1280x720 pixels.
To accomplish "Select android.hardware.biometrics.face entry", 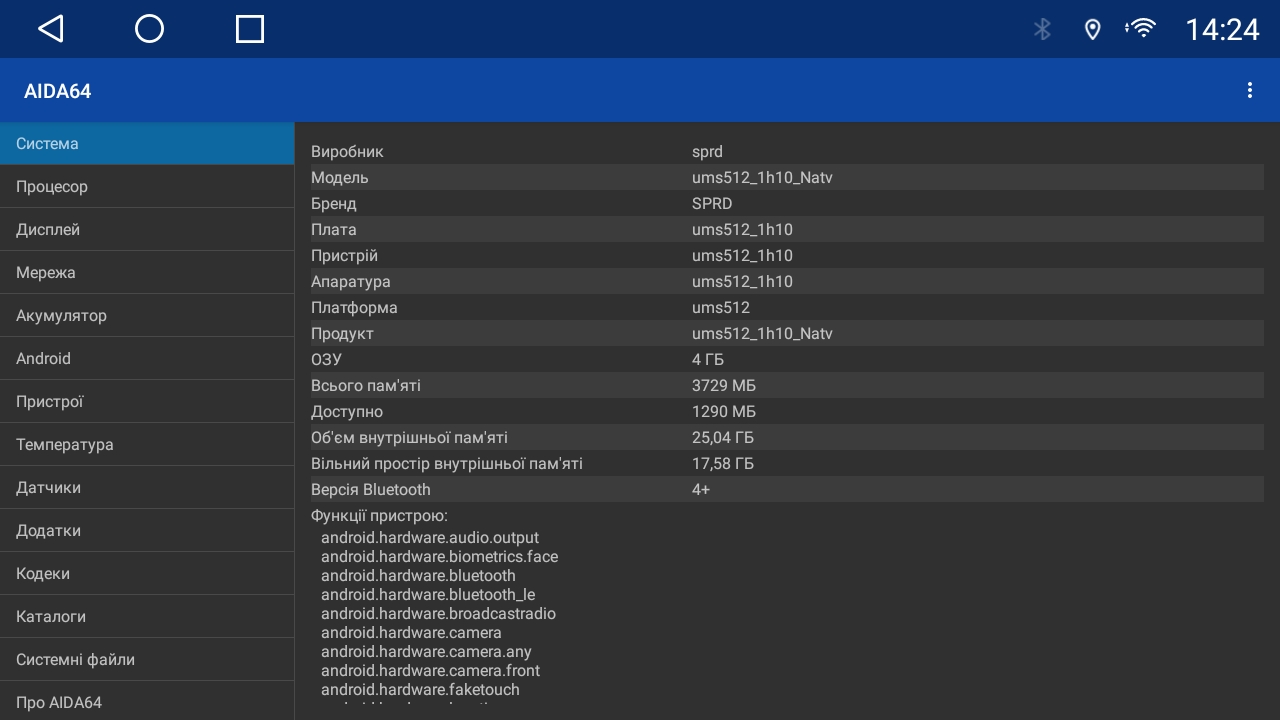I will (440, 557).
